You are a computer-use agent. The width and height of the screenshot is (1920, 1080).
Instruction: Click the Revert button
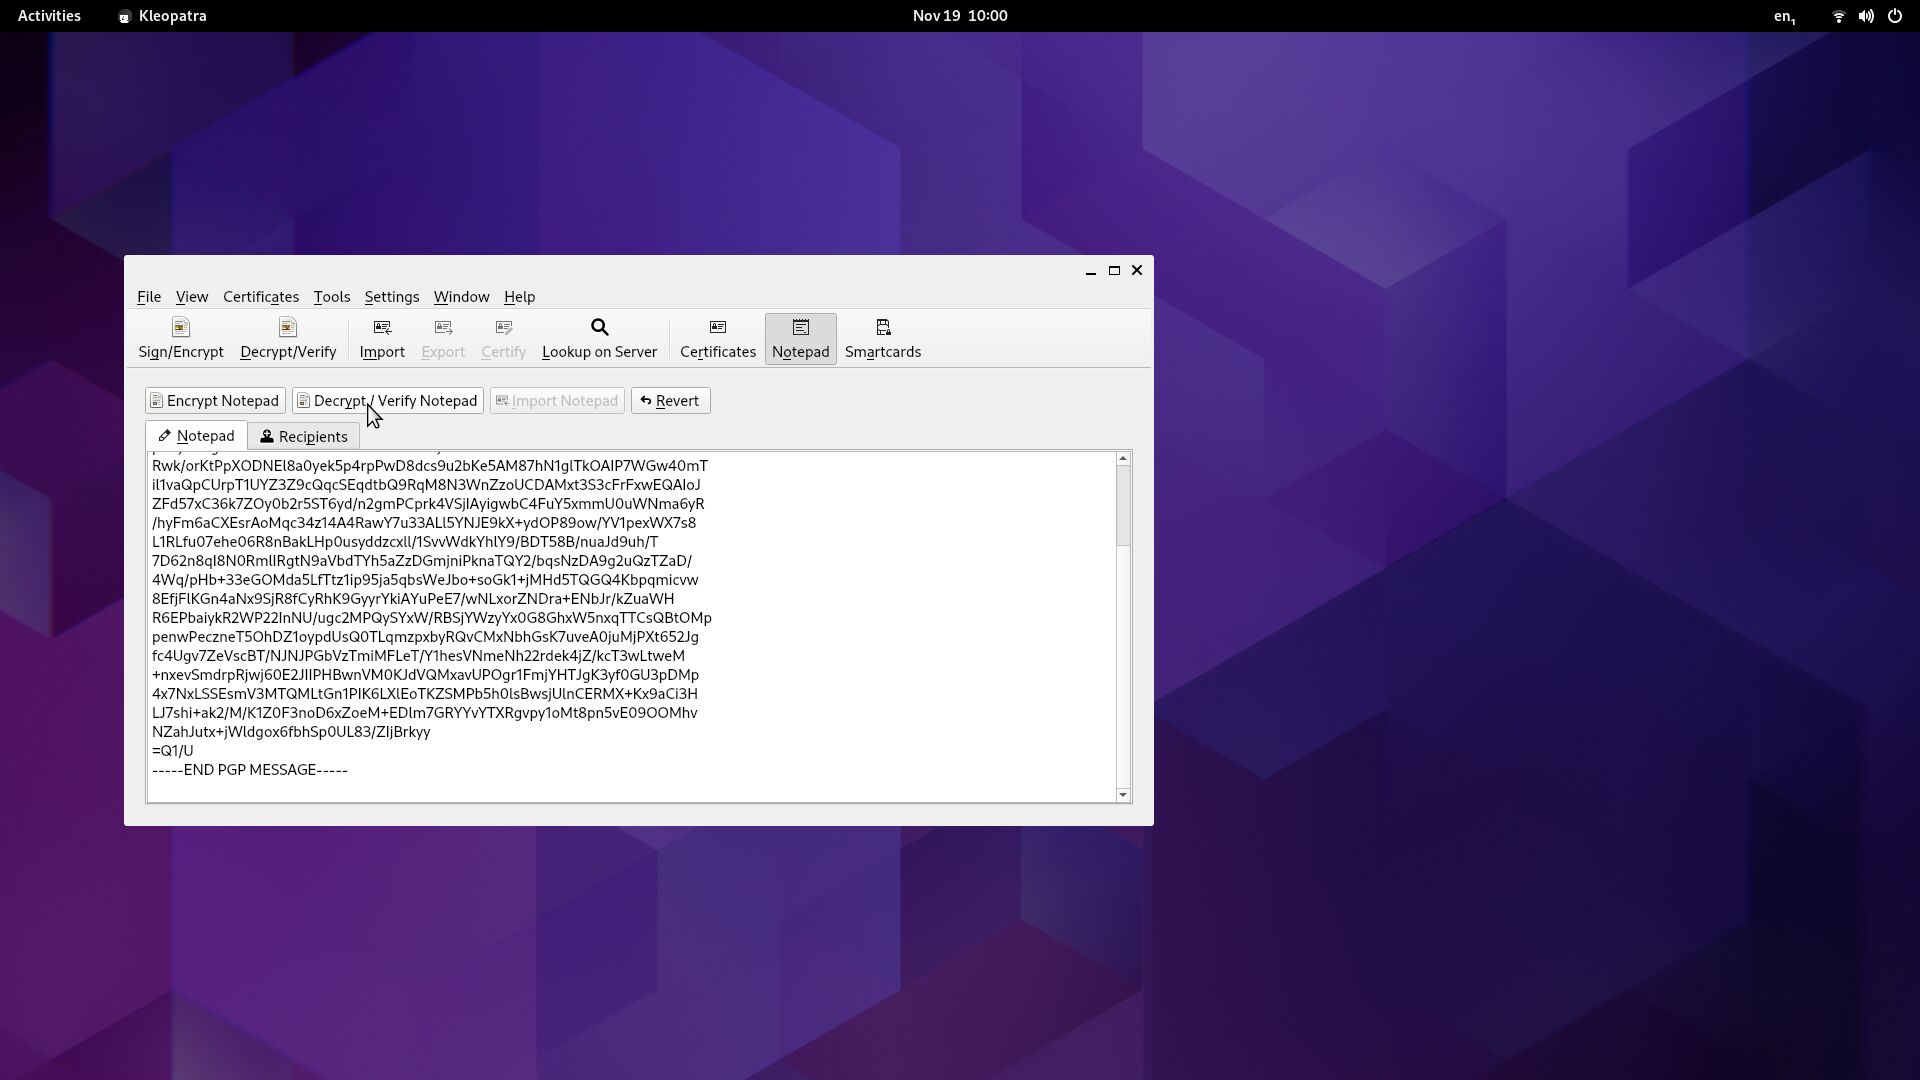click(670, 400)
